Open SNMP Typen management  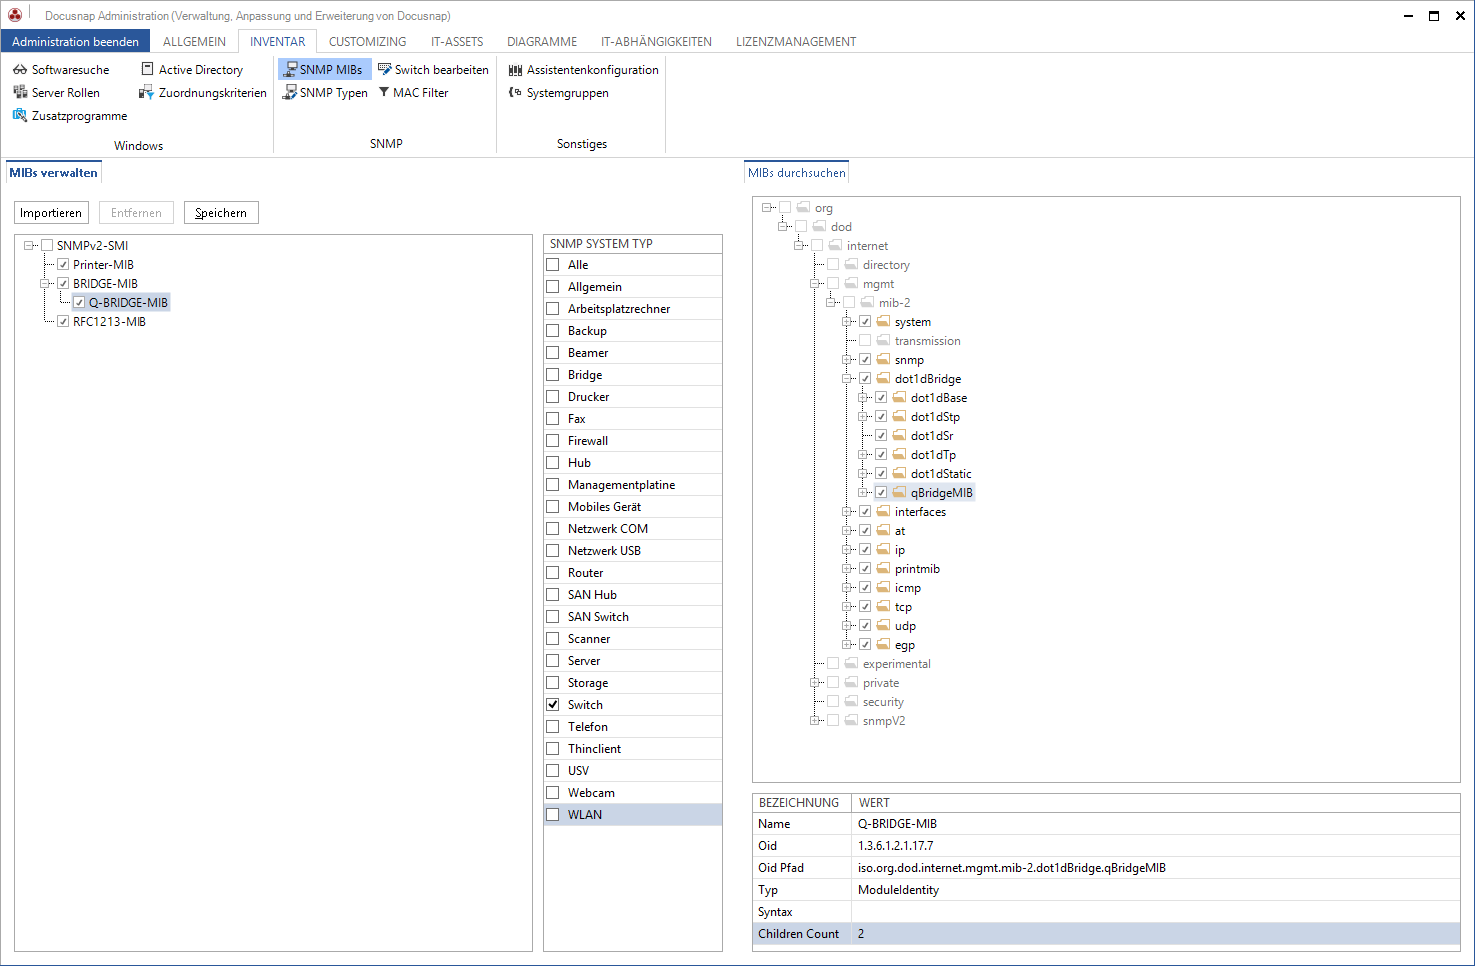click(x=326, y=93)
